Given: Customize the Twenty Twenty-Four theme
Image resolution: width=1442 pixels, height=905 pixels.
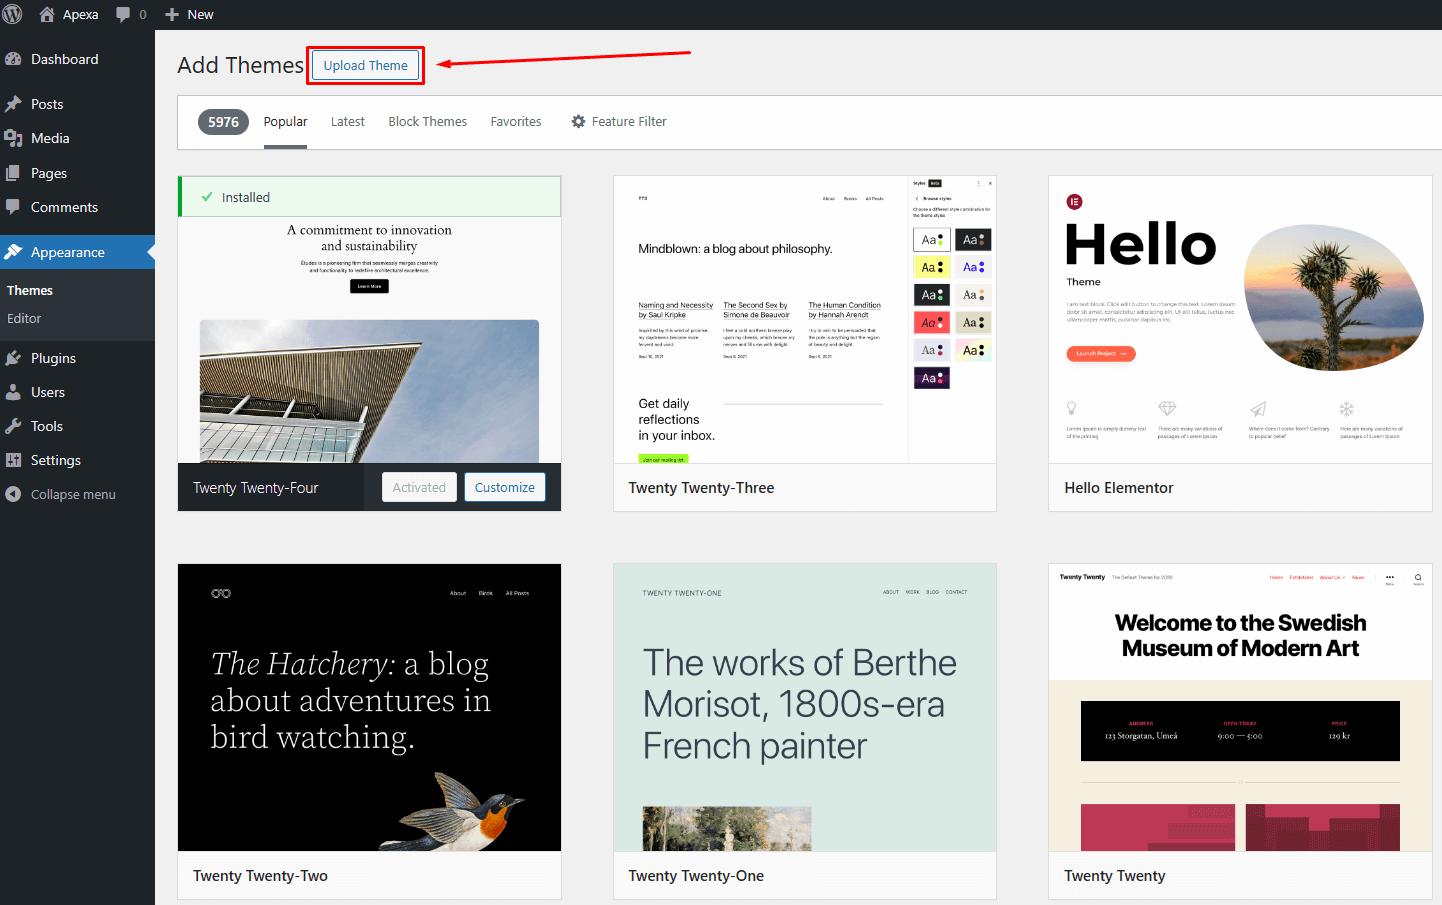Looking at the screenshot, I should point(504,487).
